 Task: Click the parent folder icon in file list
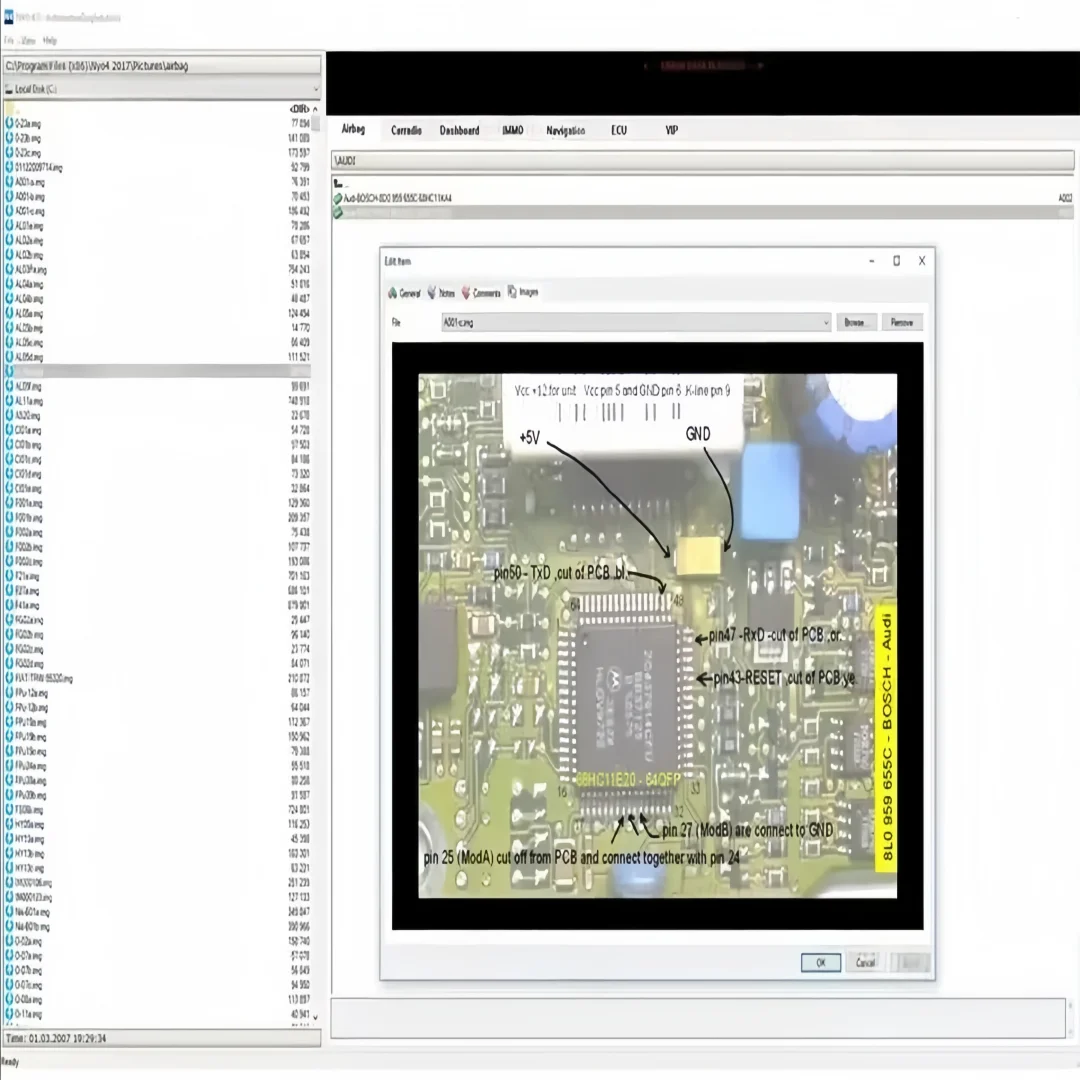tap(9, 109)
